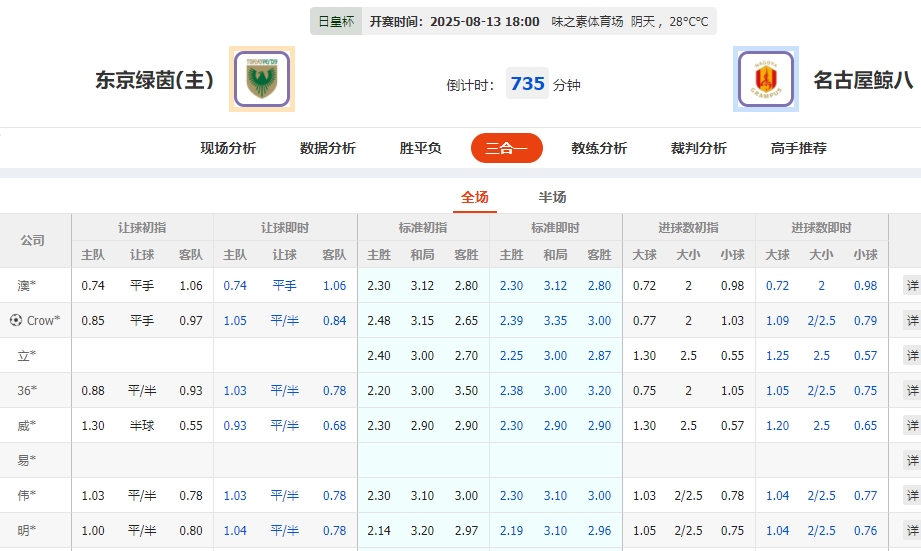Switch to the 数据分析 tab
The width and height of the screenshot is (921, 551).
point(327,148)
